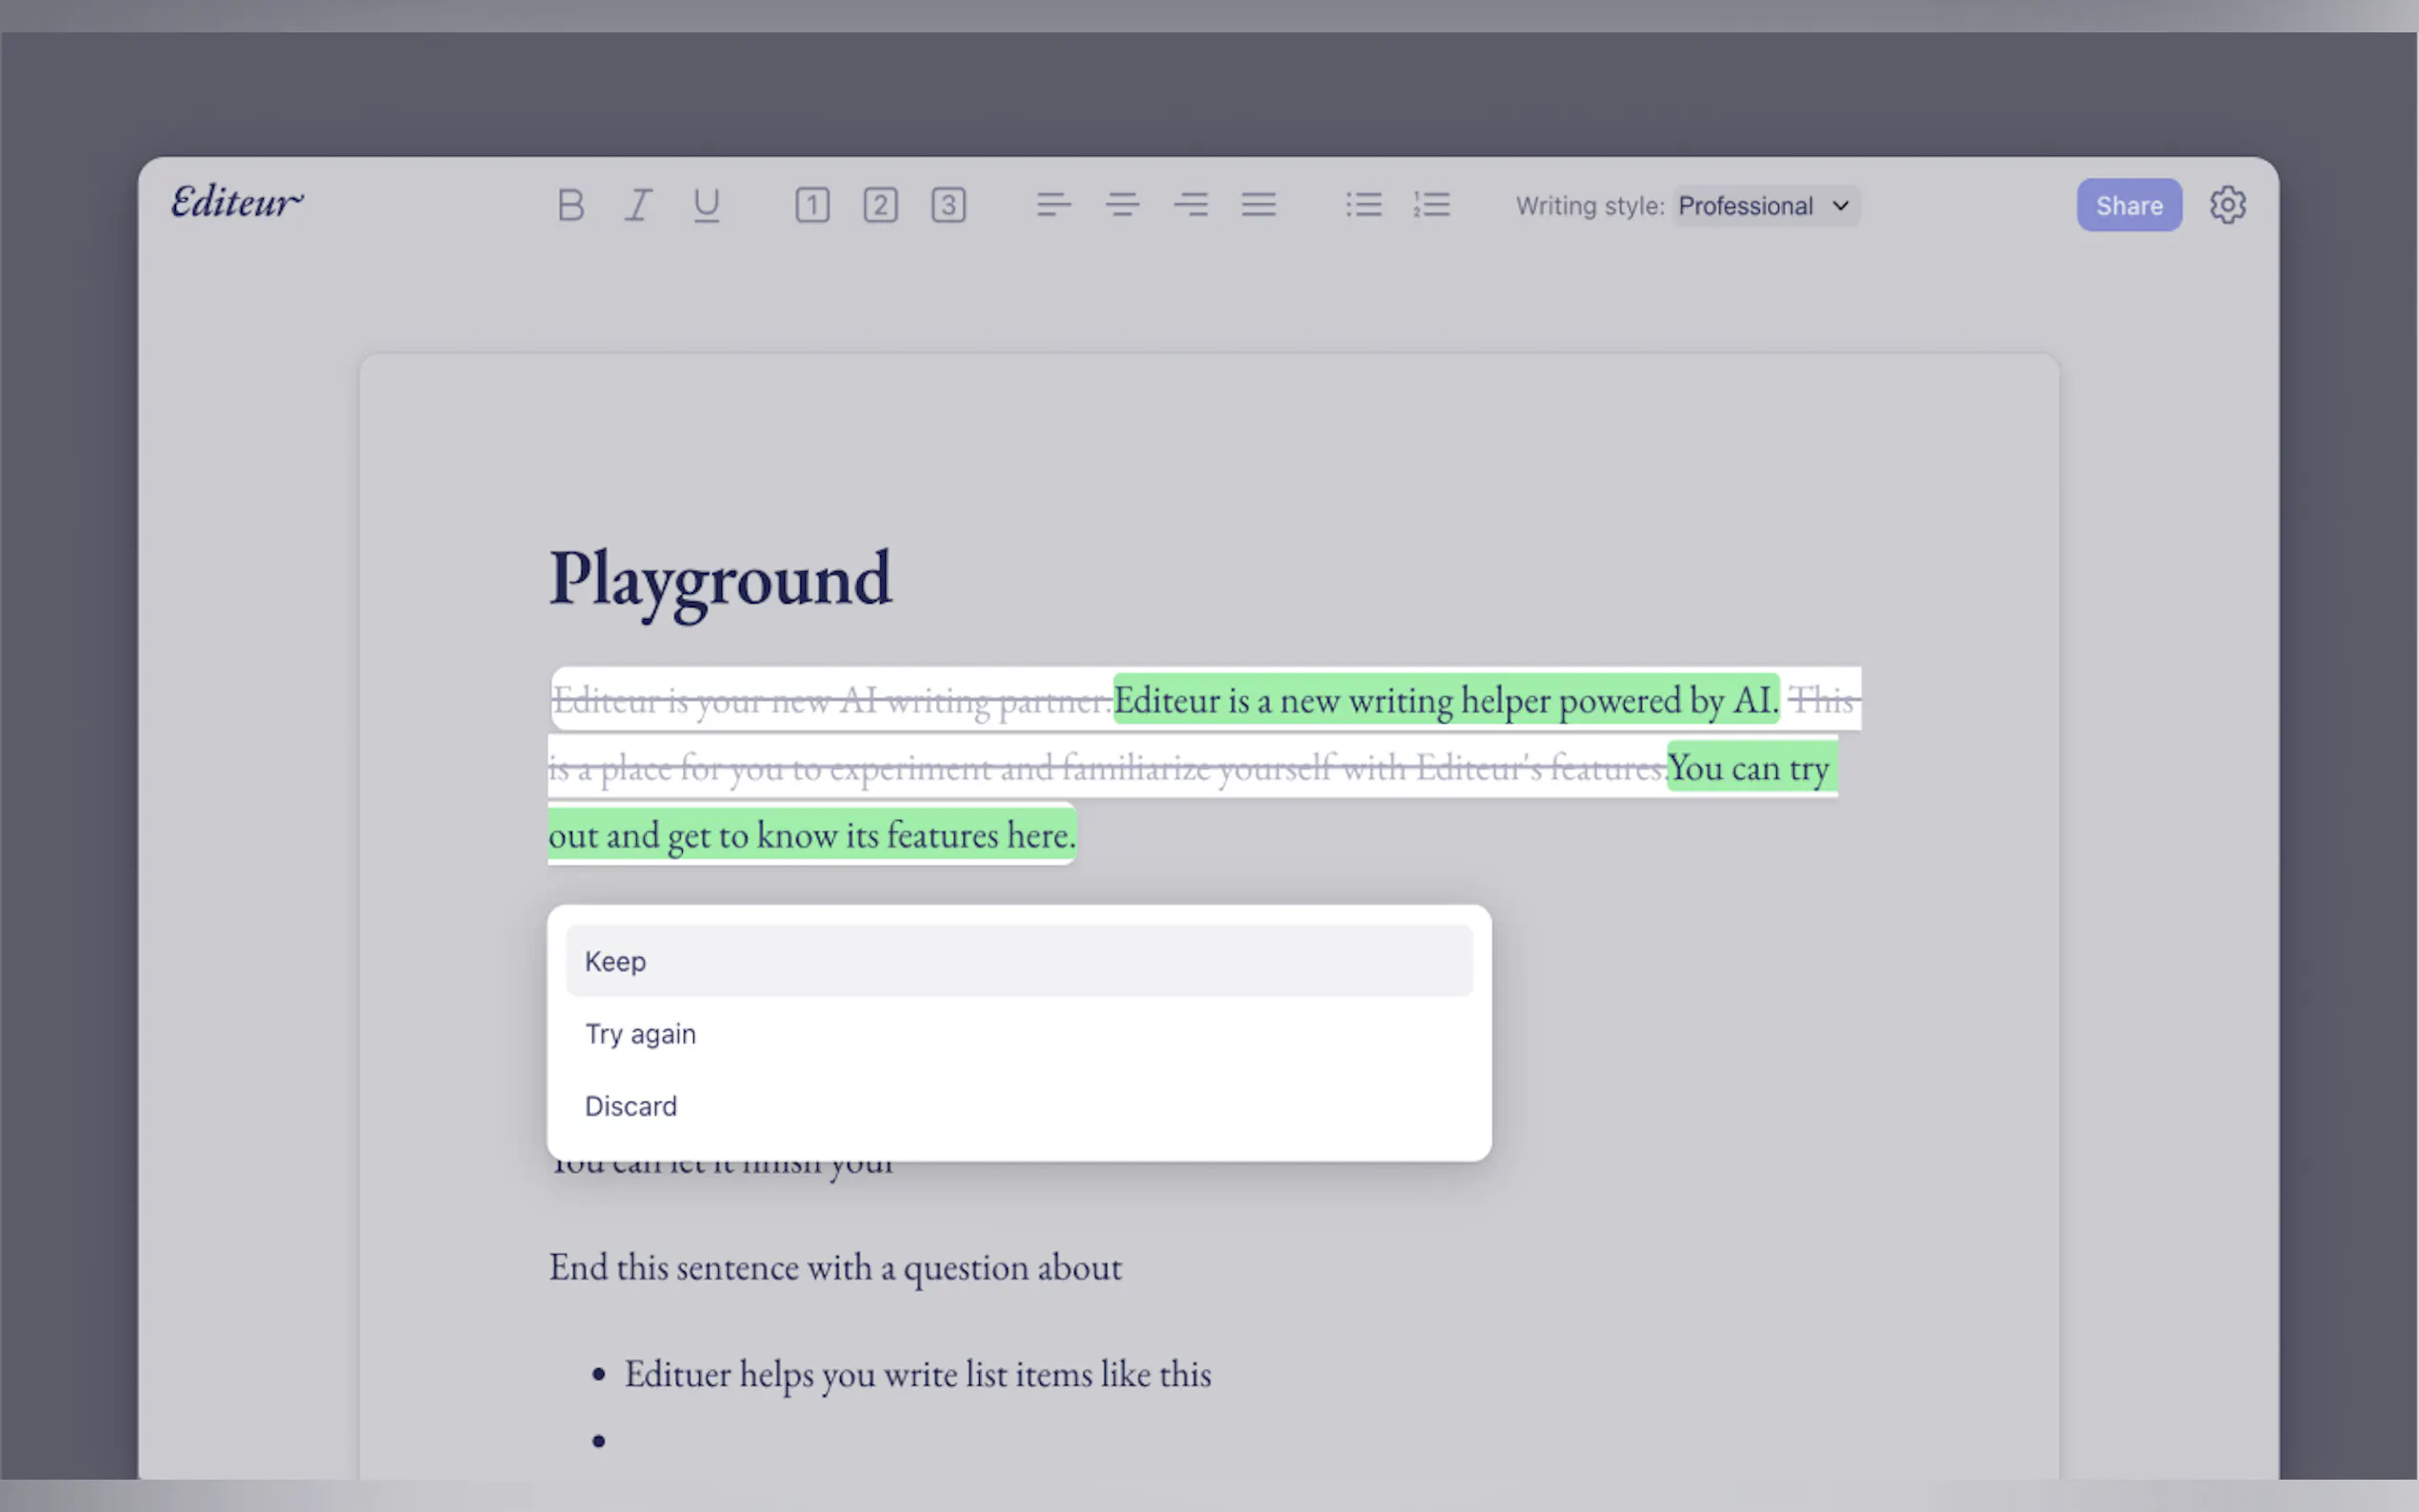Toggle italic formatting

638,205
